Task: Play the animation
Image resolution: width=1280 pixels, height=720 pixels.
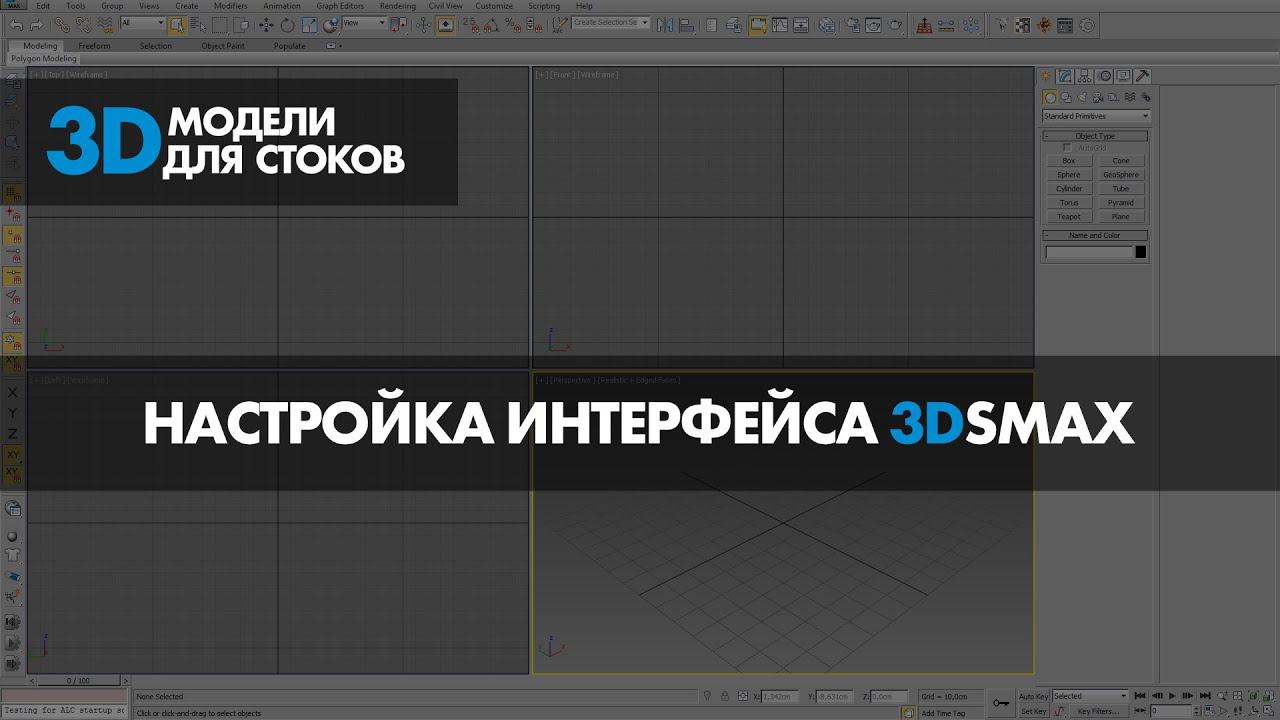Action: [x=1172, y=696]
